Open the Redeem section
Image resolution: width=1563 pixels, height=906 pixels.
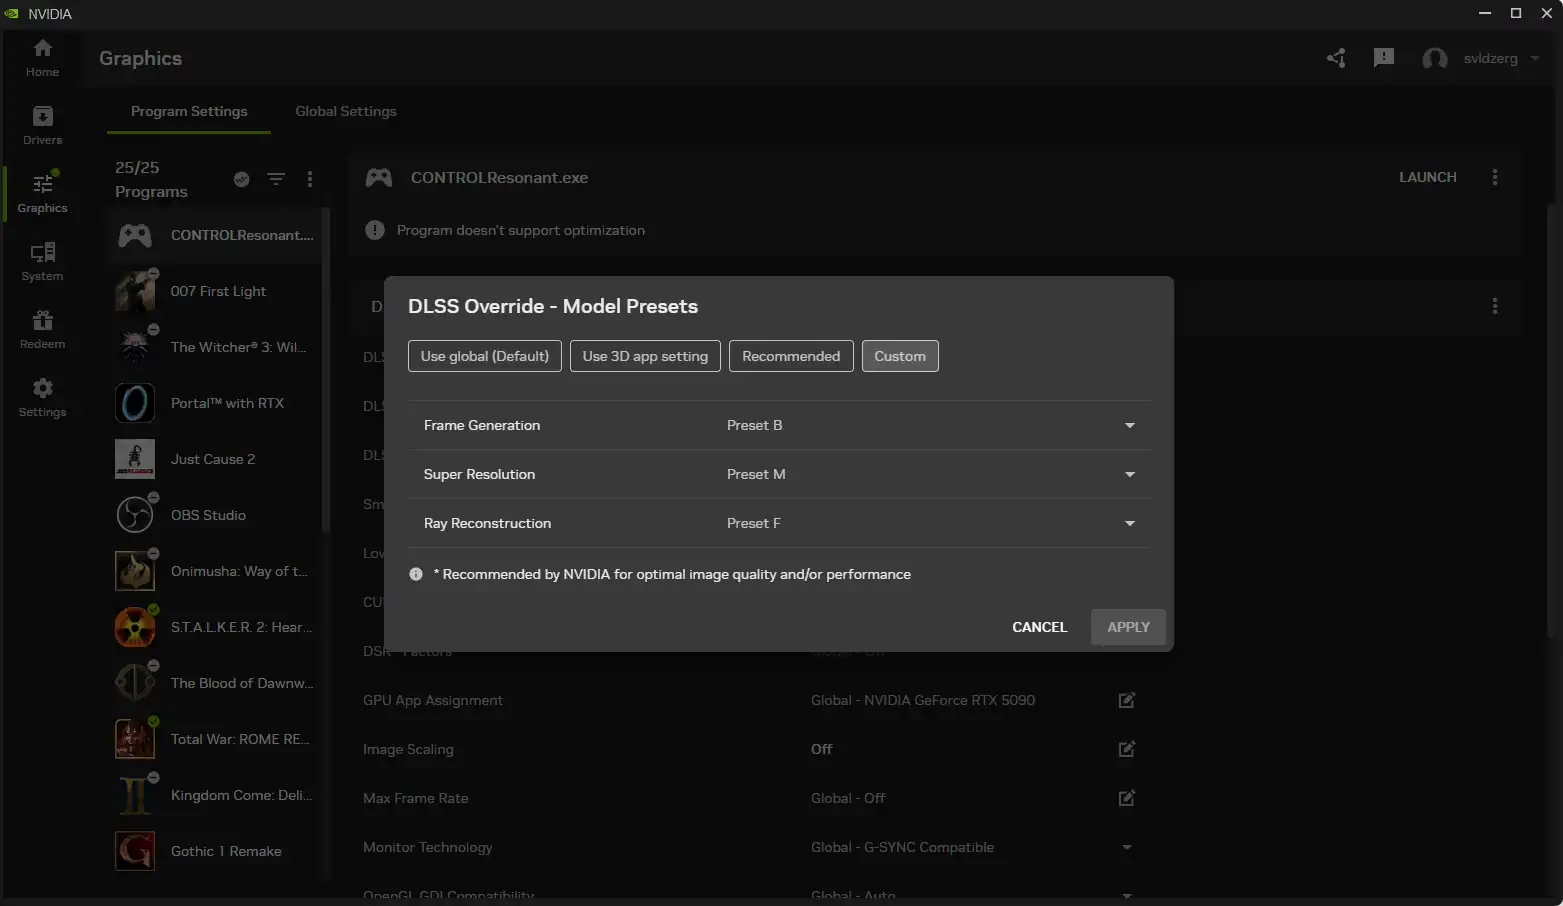click(42, 330)
